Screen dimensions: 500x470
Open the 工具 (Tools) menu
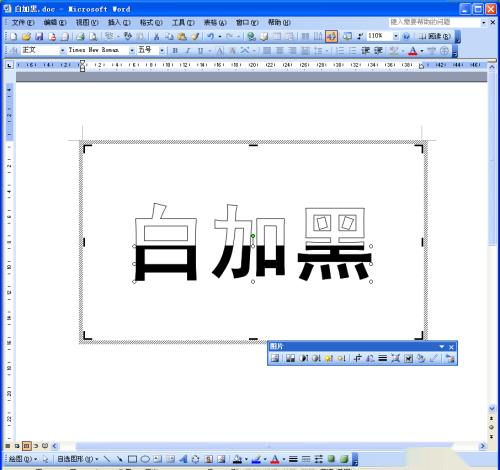pyautogui.click(x=183, y=23)
